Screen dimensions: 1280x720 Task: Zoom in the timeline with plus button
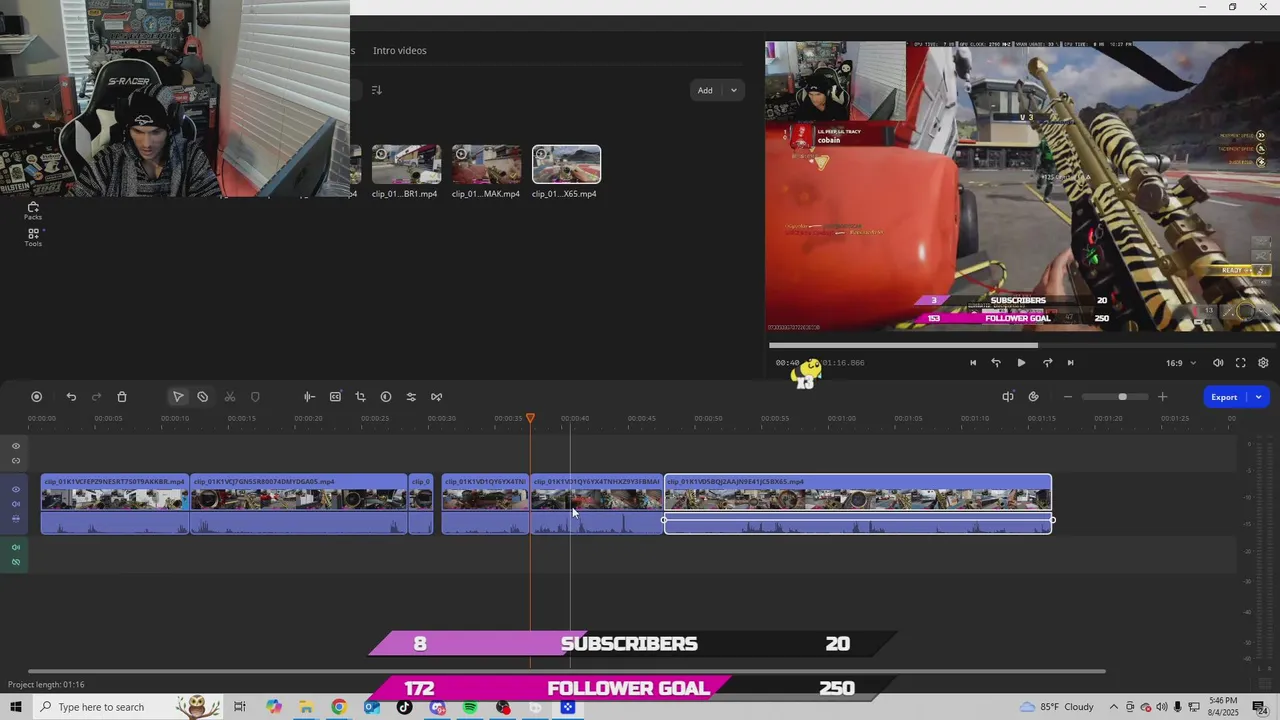point(1162,397)
